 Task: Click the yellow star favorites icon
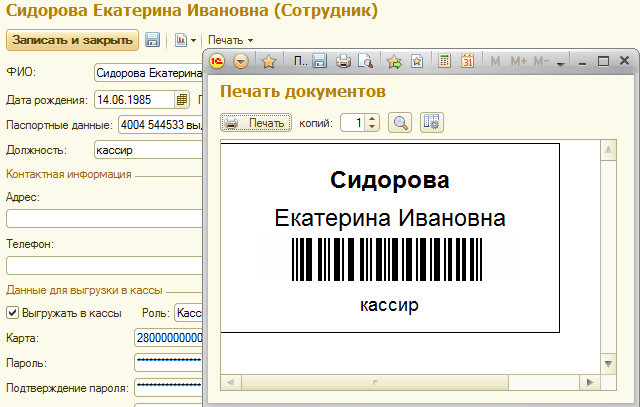269,62
